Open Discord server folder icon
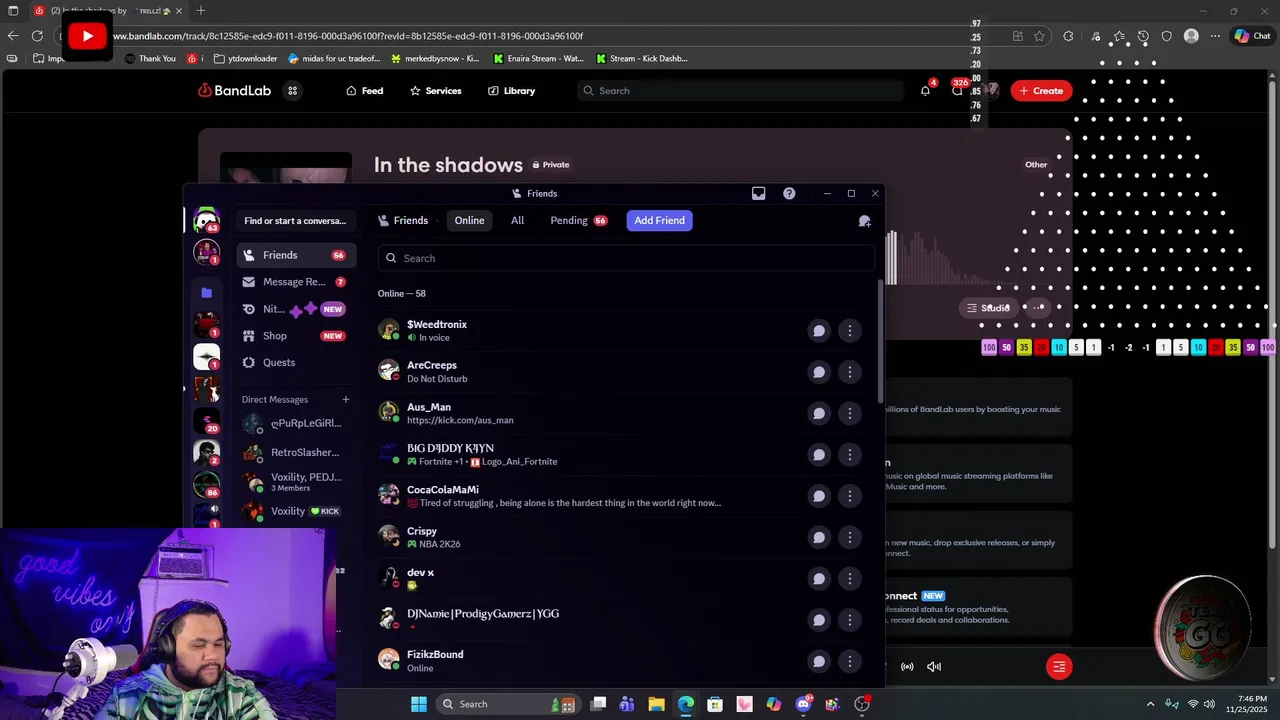This screenshot has height=720, width=1280. pyautogui.click(x=206, y=292)
